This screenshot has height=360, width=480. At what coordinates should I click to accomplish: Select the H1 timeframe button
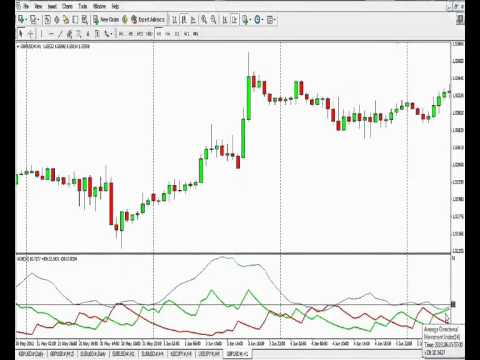[159, 34]
